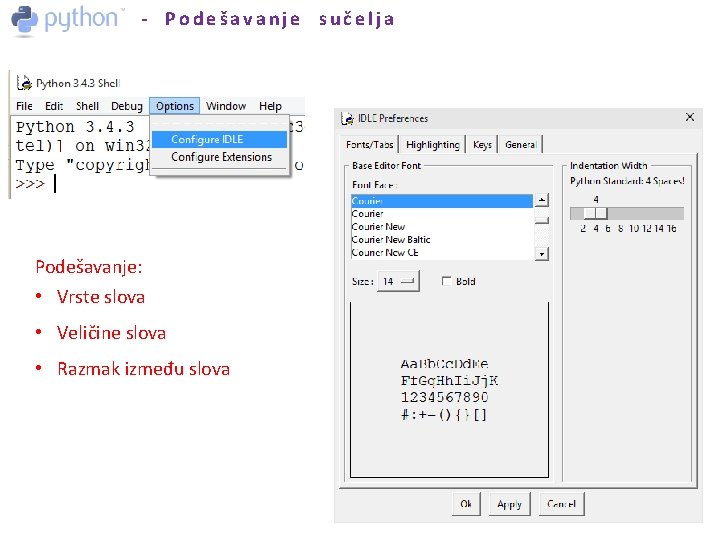Click the font list scrollbar thumb
720x540 pixels.
pos(542,220)
